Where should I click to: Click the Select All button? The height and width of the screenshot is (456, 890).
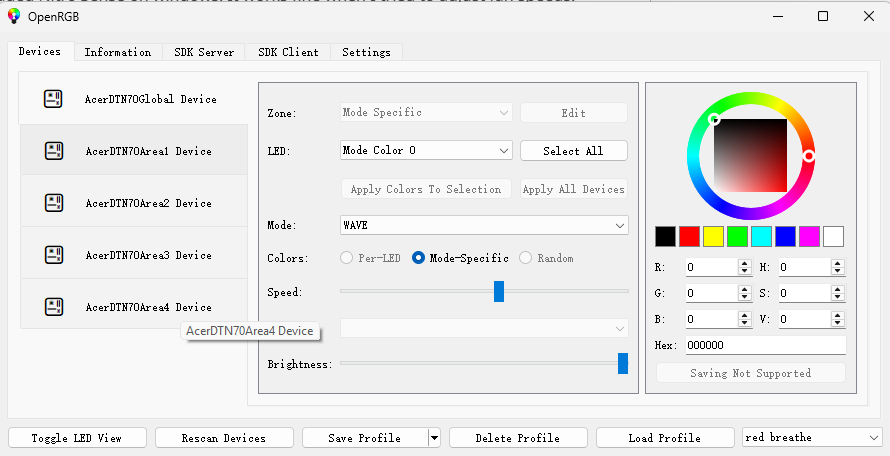[x=574, y=150]
